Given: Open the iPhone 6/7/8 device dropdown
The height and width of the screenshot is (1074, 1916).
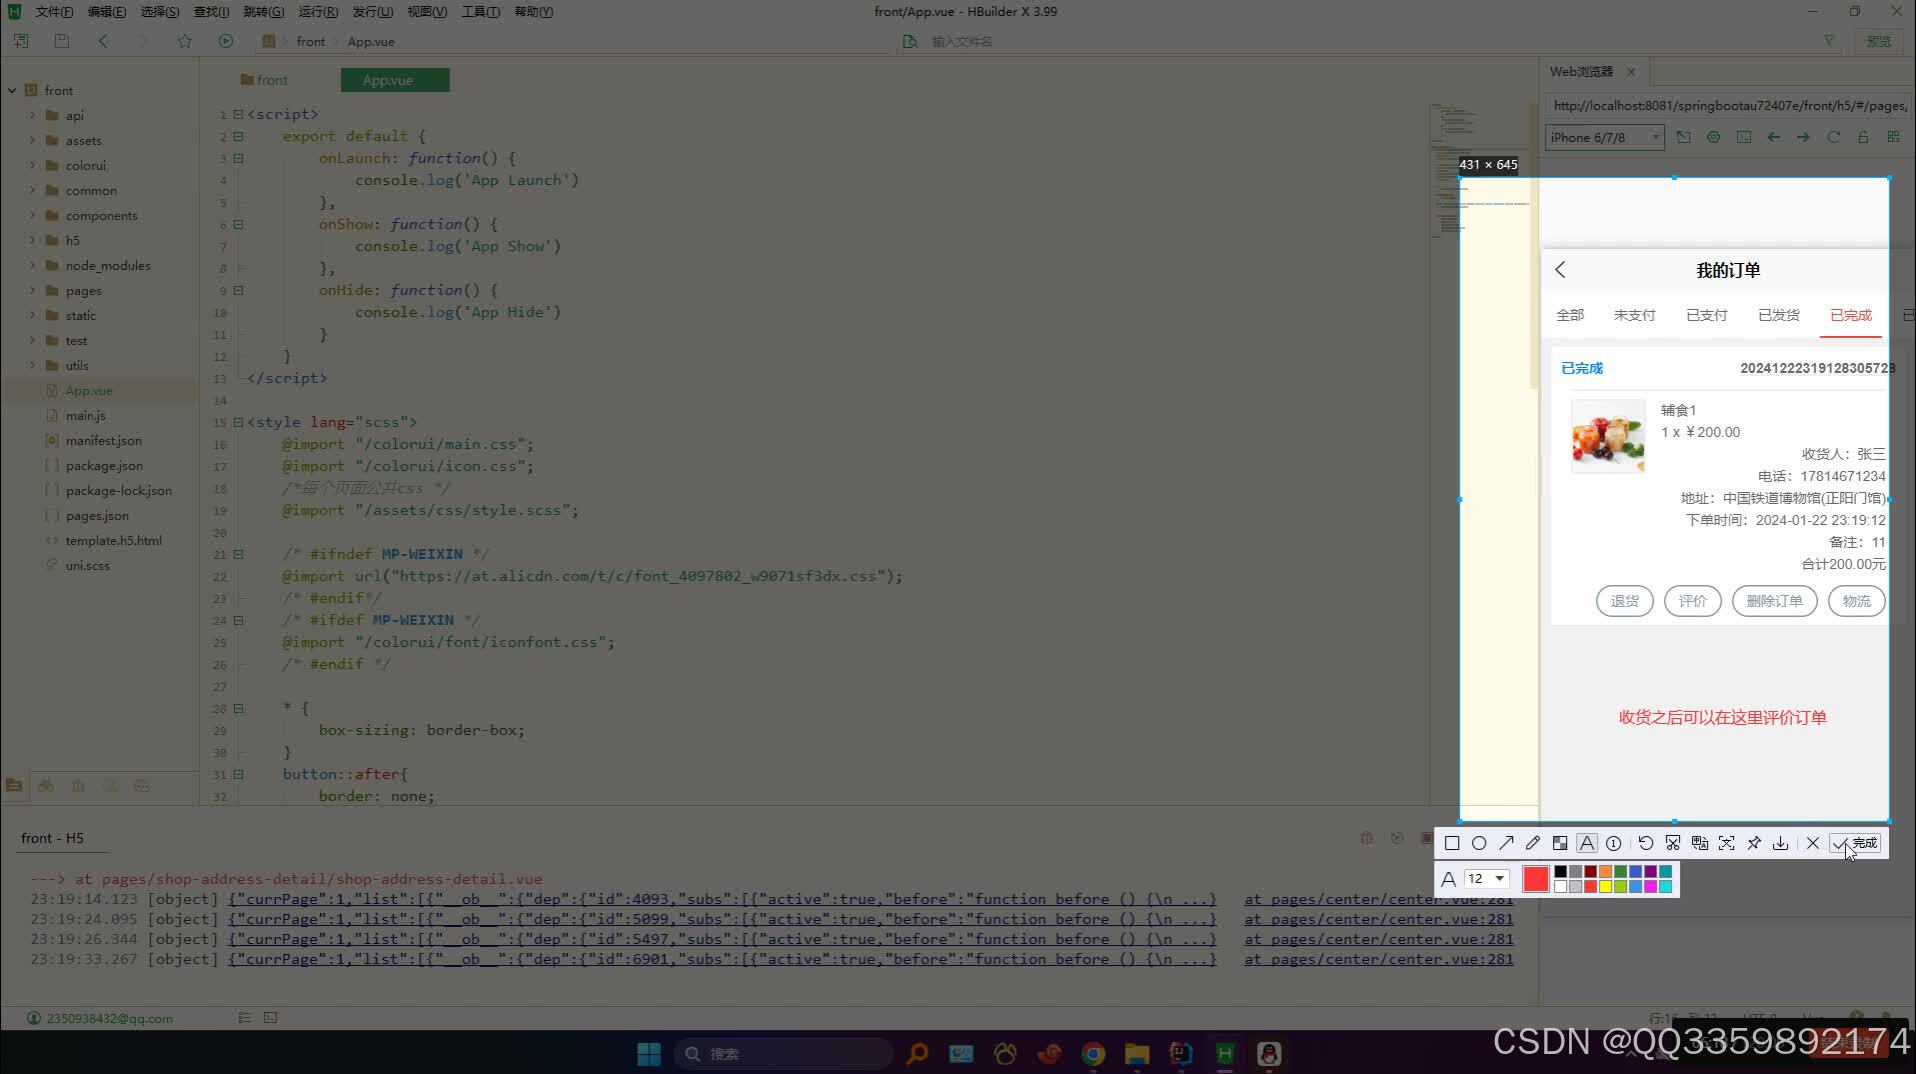Looking at the screenshot, I should pos(1604,137).
